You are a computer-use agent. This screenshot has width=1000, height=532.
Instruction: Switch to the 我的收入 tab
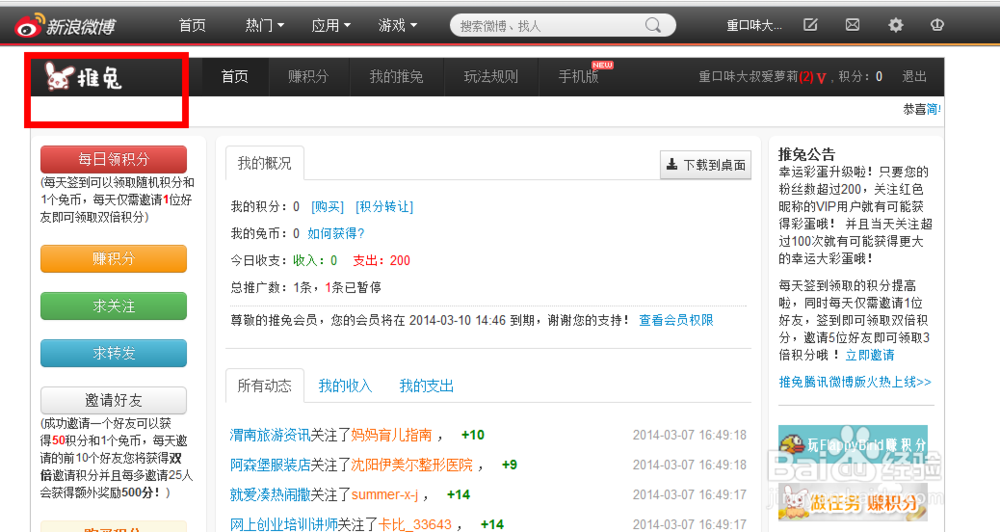click(345, 385)
